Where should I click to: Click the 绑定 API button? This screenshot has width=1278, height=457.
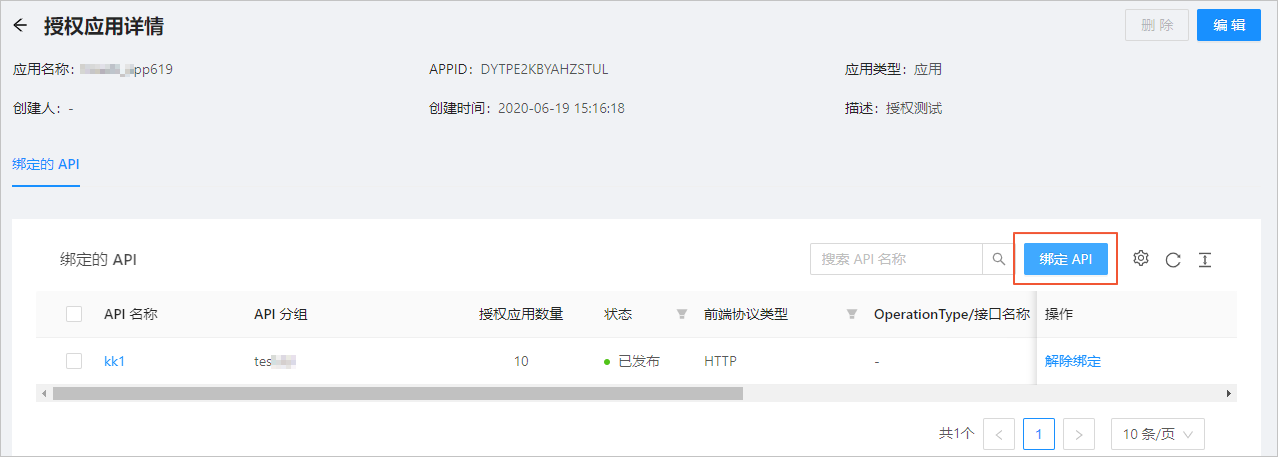coord(1066,259)
